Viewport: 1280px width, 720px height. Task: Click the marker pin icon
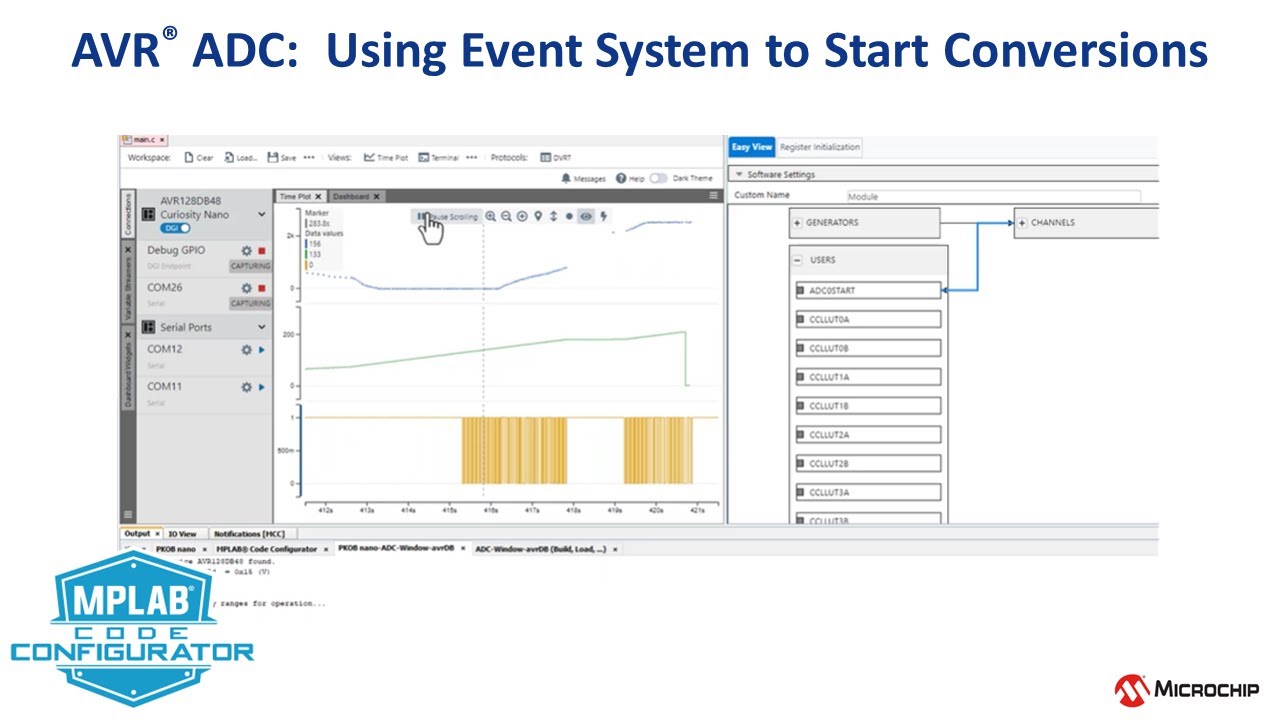pyautogui.click(x=538, y=216)
